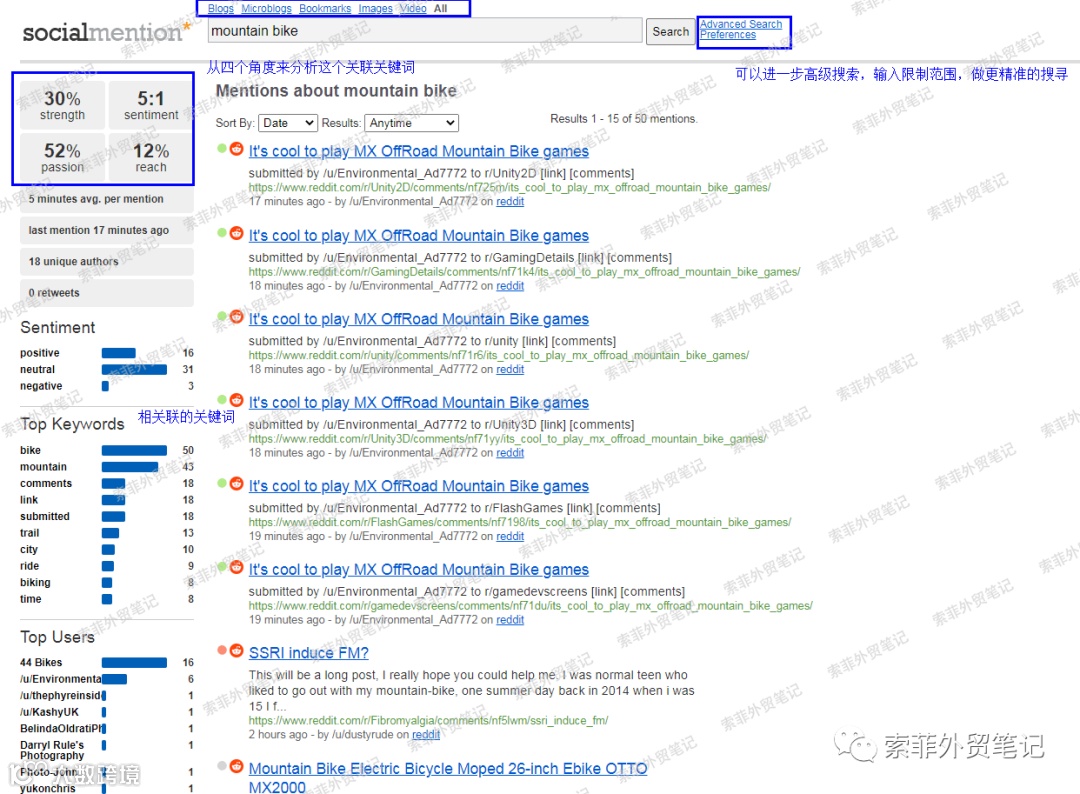Click the 5:1 sentiment tile
This screenshot has height=794, width=1080.
(151, 105)
